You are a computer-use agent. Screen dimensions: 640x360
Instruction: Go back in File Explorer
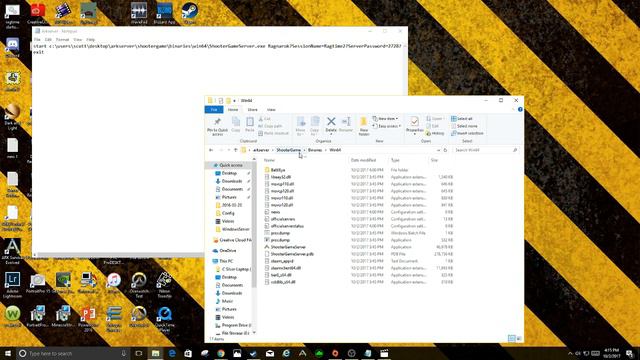pos(211,150)
